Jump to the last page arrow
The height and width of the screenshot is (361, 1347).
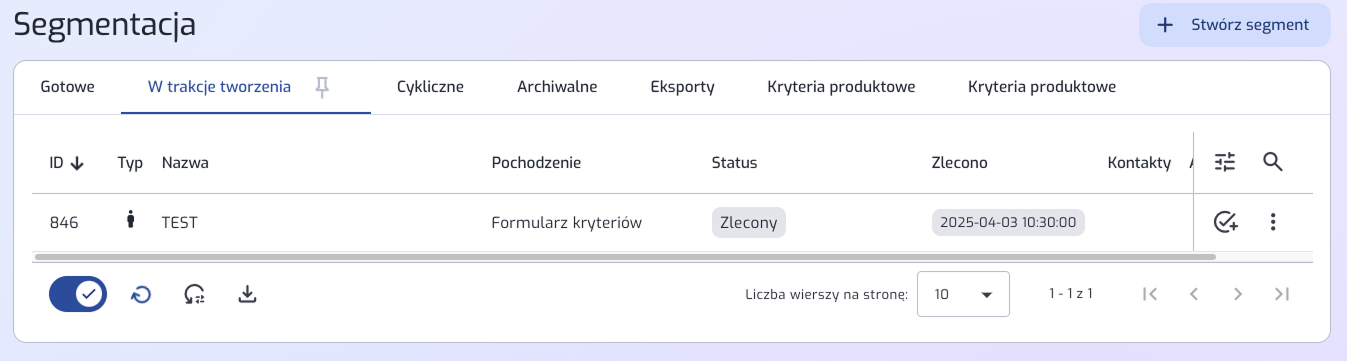(x=1282, y=294)
